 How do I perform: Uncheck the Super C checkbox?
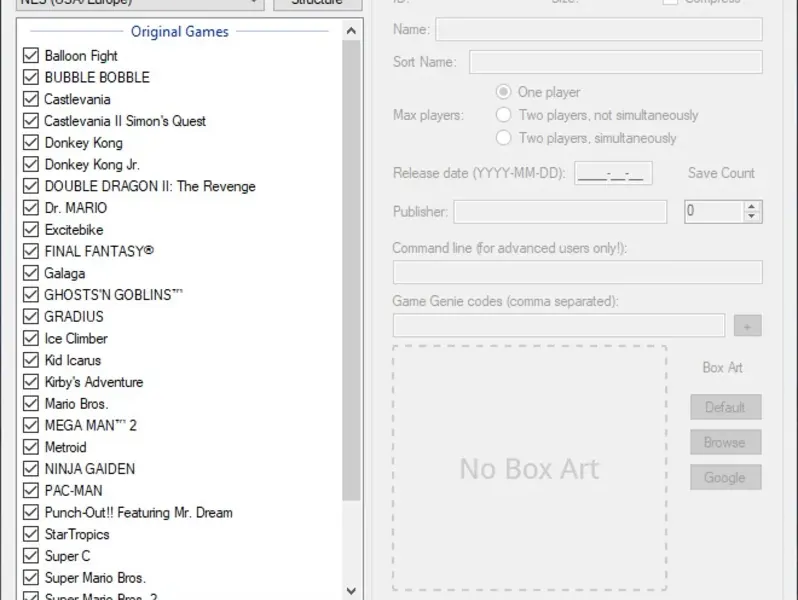31,556
